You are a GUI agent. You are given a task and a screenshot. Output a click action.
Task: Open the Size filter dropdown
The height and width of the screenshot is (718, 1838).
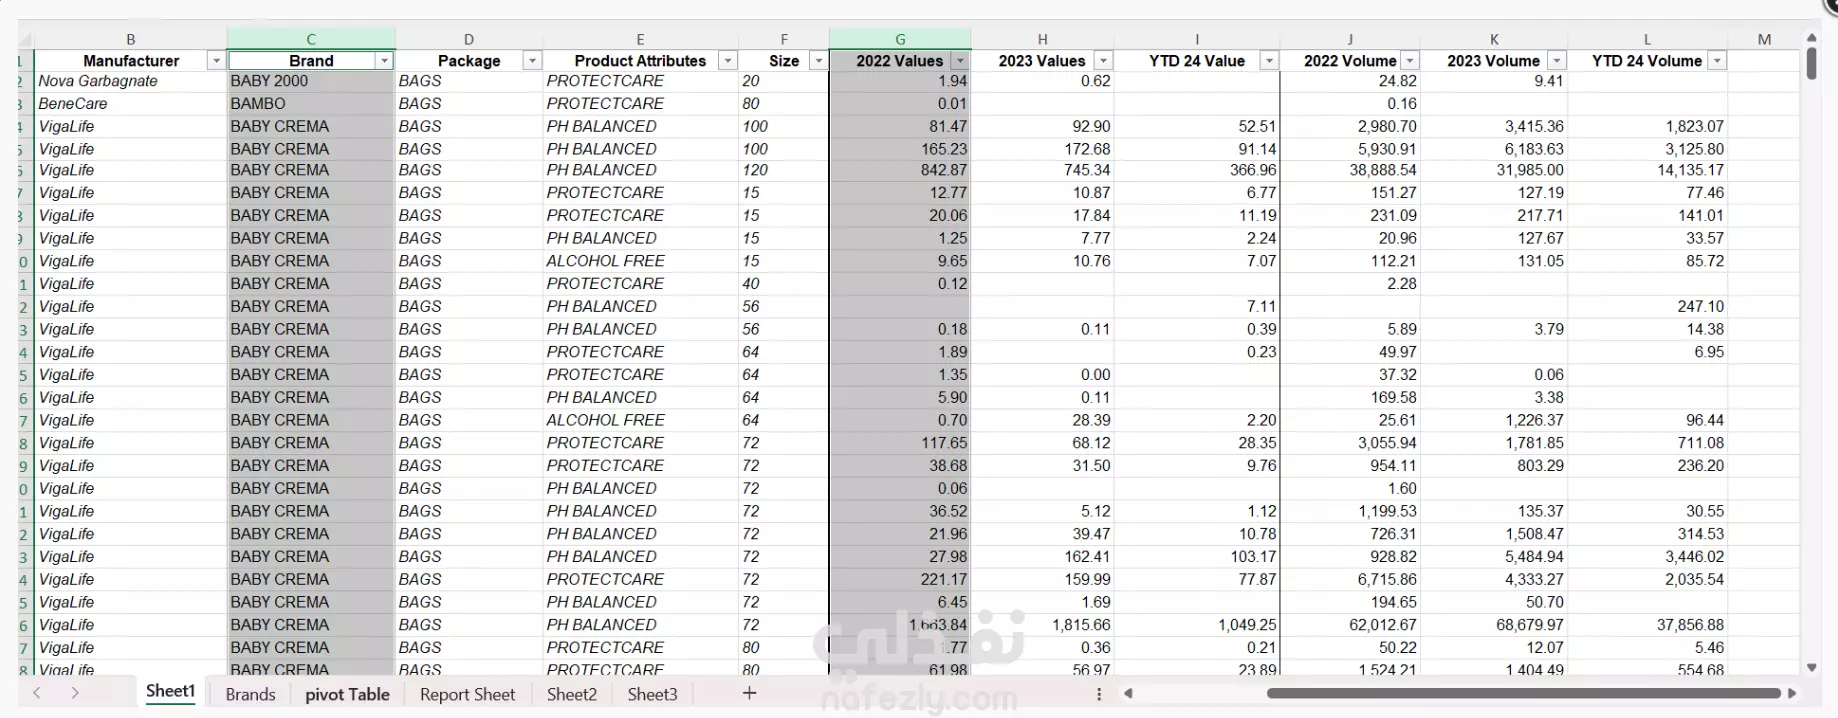coord(818,61)
